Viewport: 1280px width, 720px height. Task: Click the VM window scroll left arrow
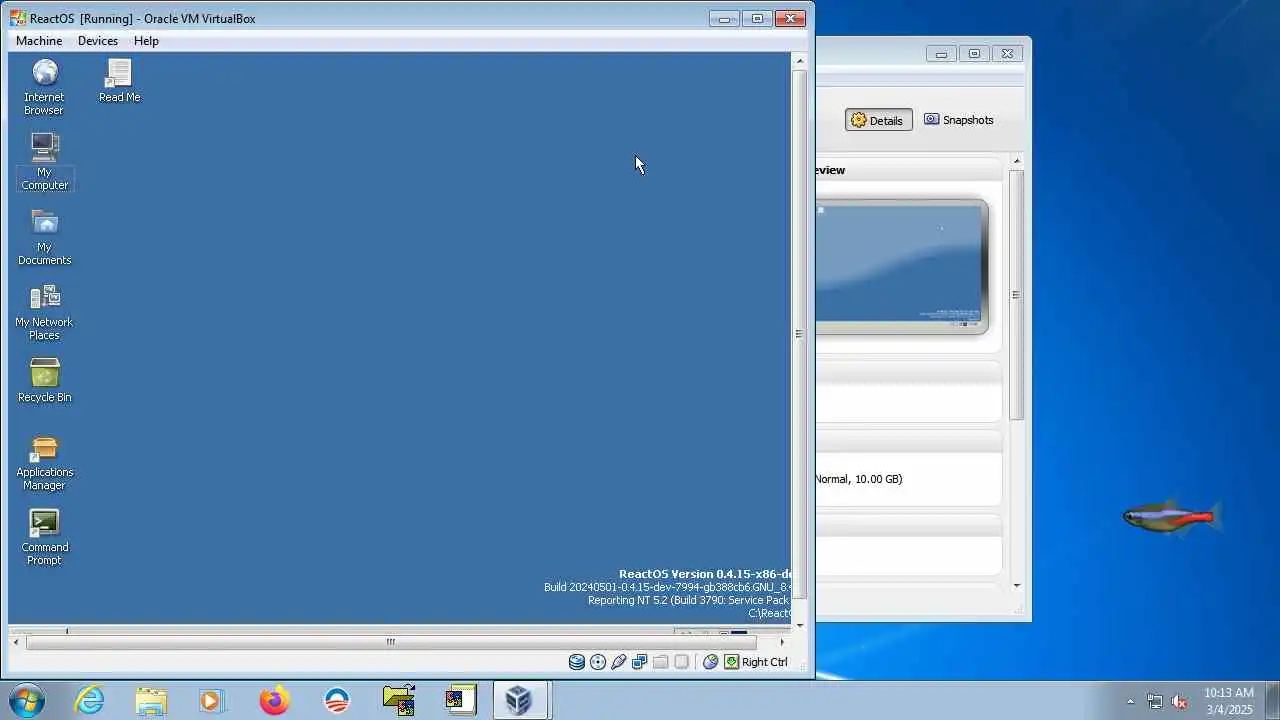(16, 642)
